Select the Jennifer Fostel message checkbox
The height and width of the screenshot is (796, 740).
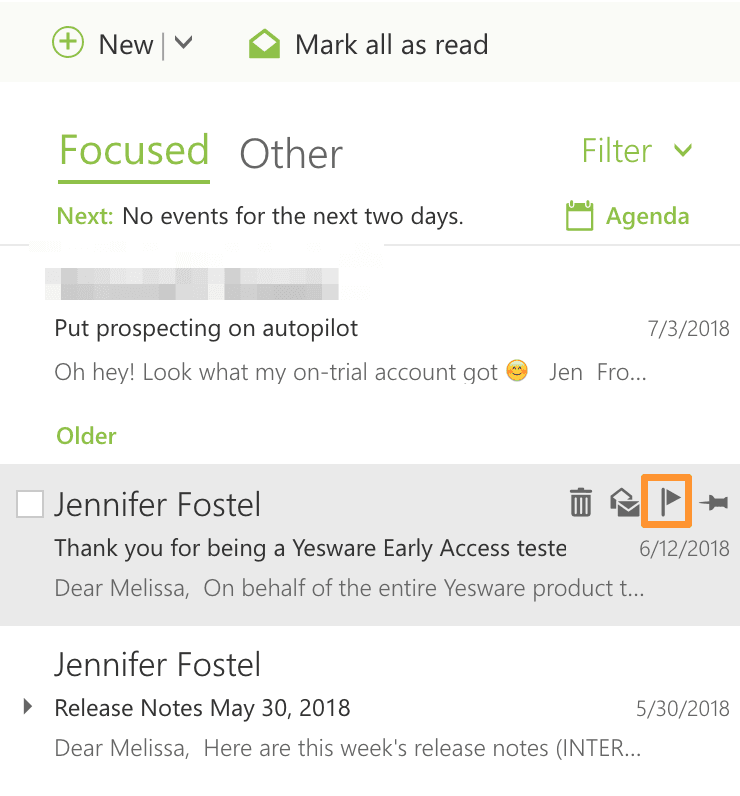pyautogui.click(x=30, y=505)
